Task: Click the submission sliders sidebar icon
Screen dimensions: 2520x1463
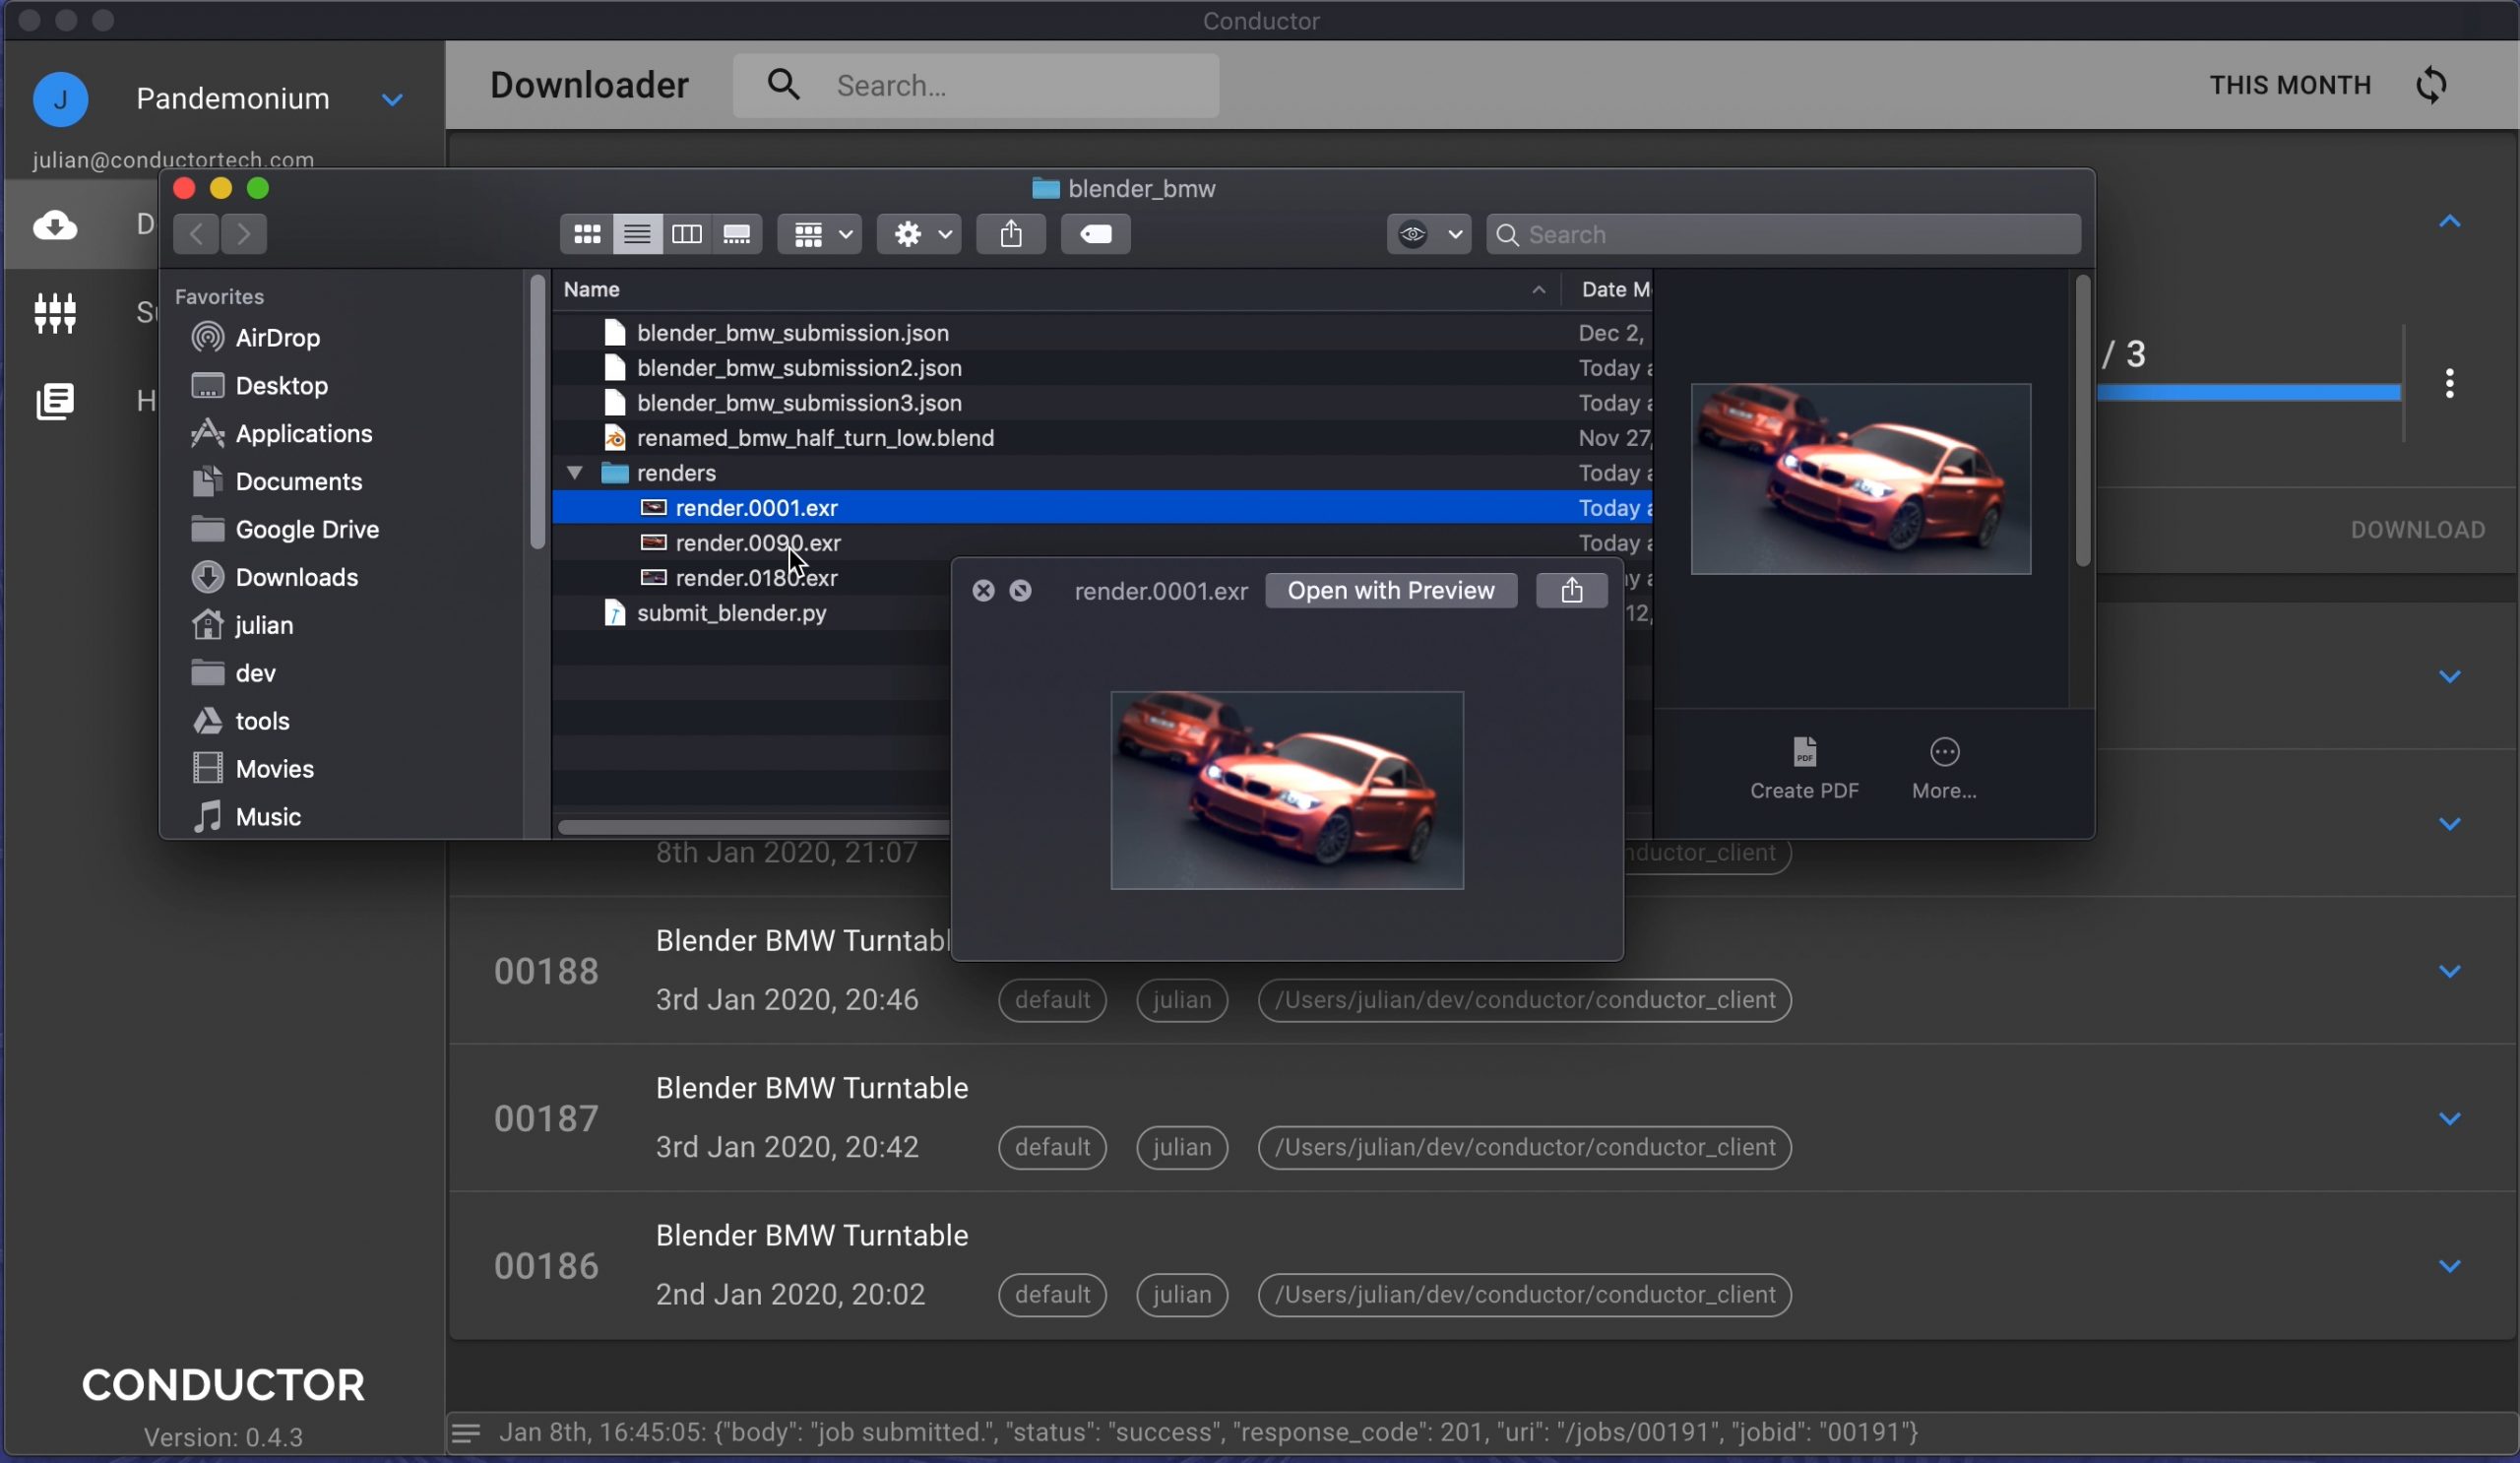Action: (x=55, y=313)
